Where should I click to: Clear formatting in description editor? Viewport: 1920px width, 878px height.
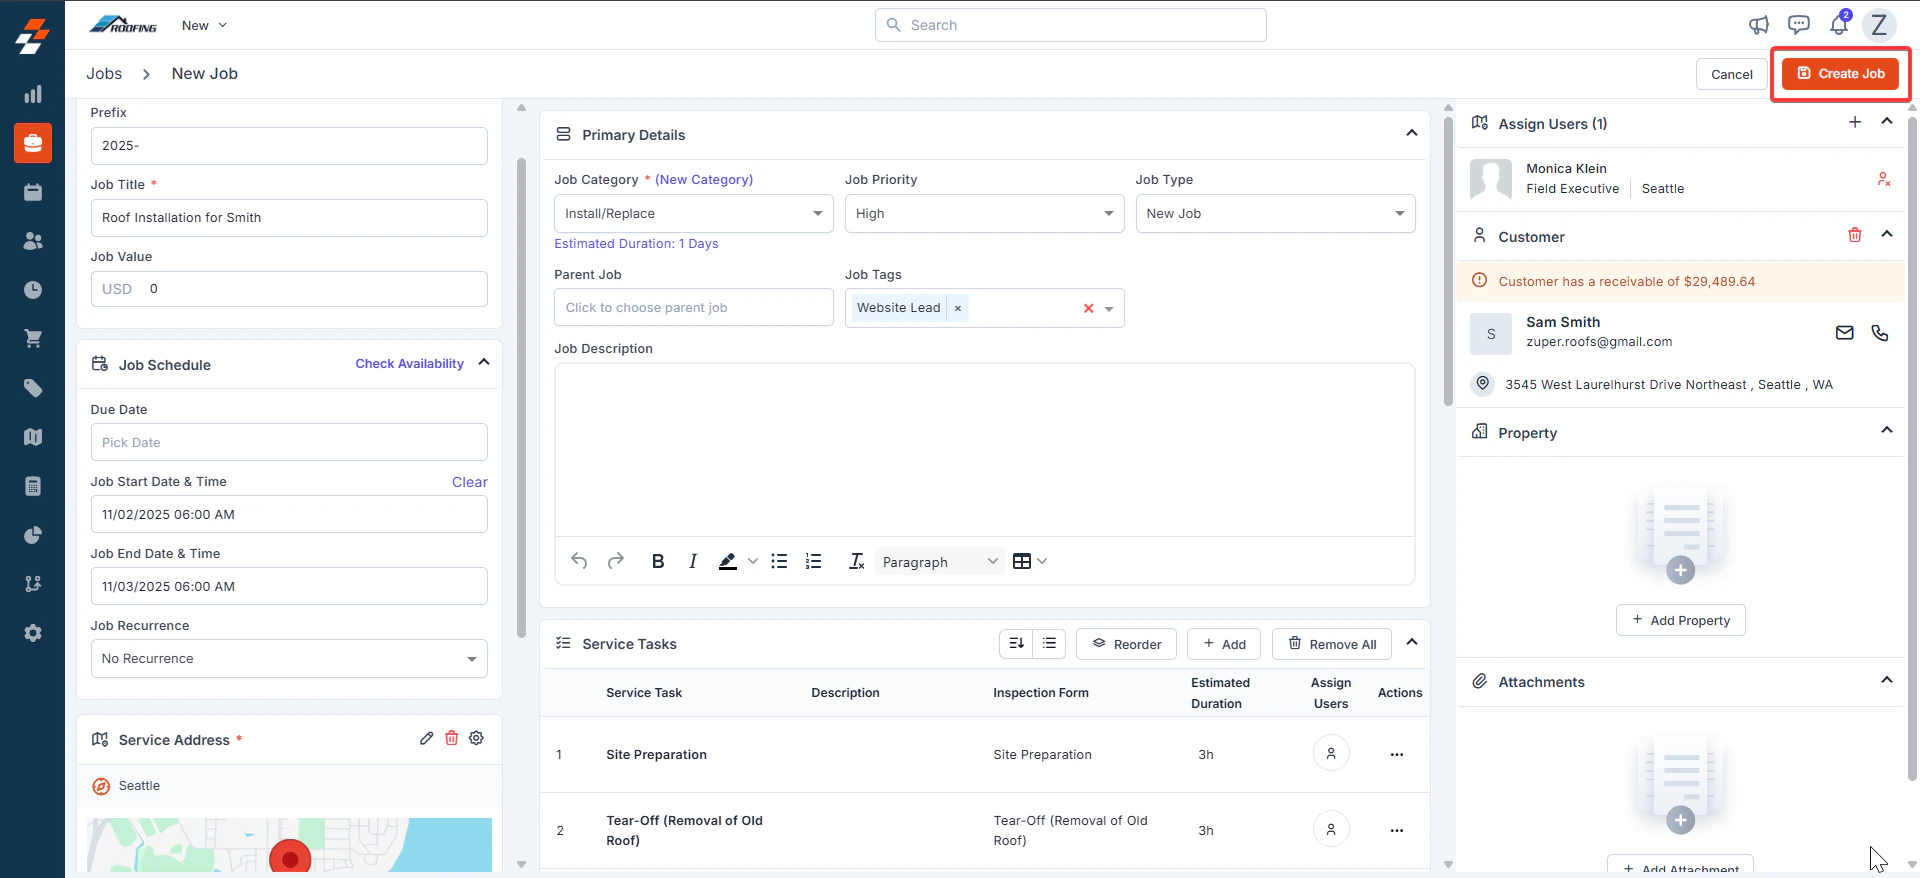pyautogui.click(x=857, y=561)
